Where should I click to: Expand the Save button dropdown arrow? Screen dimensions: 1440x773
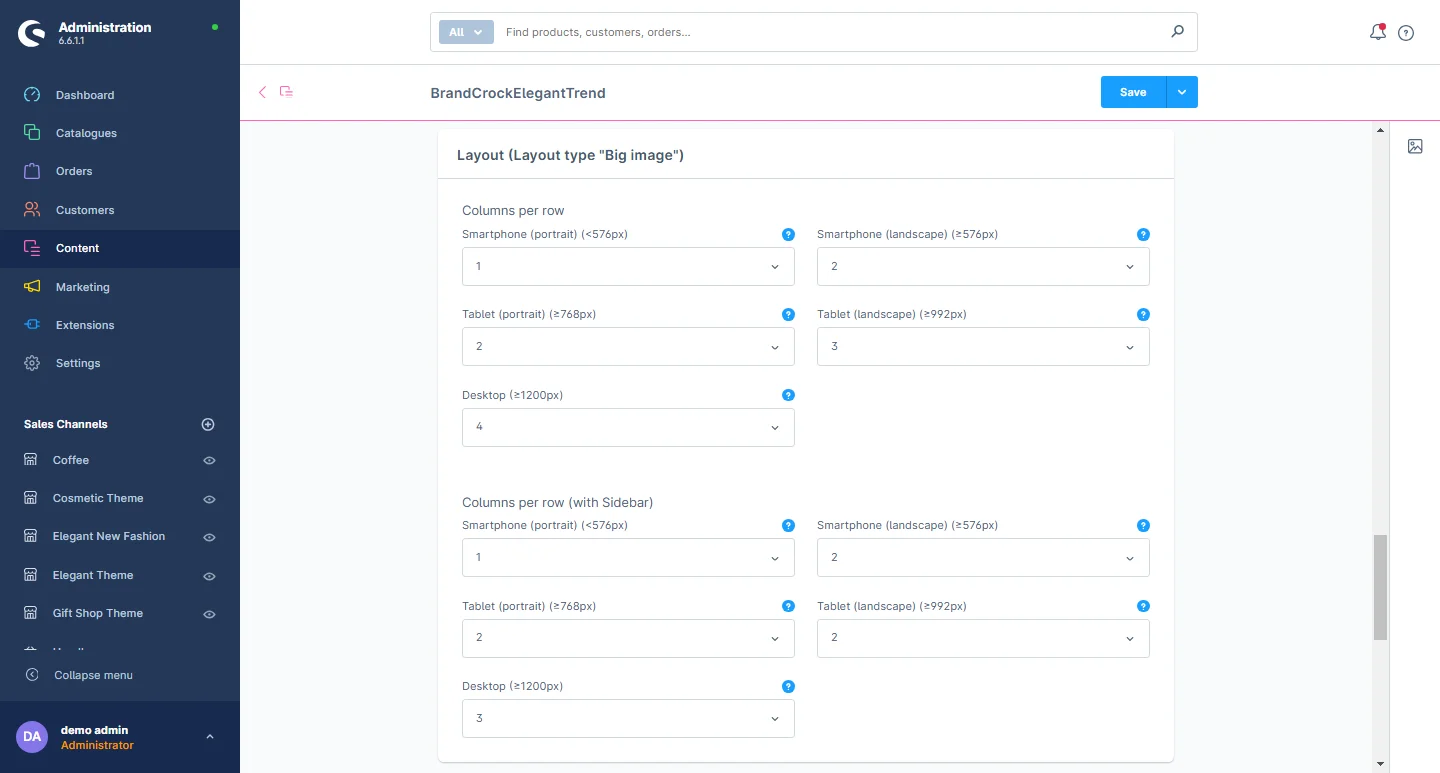(1182, 92)
